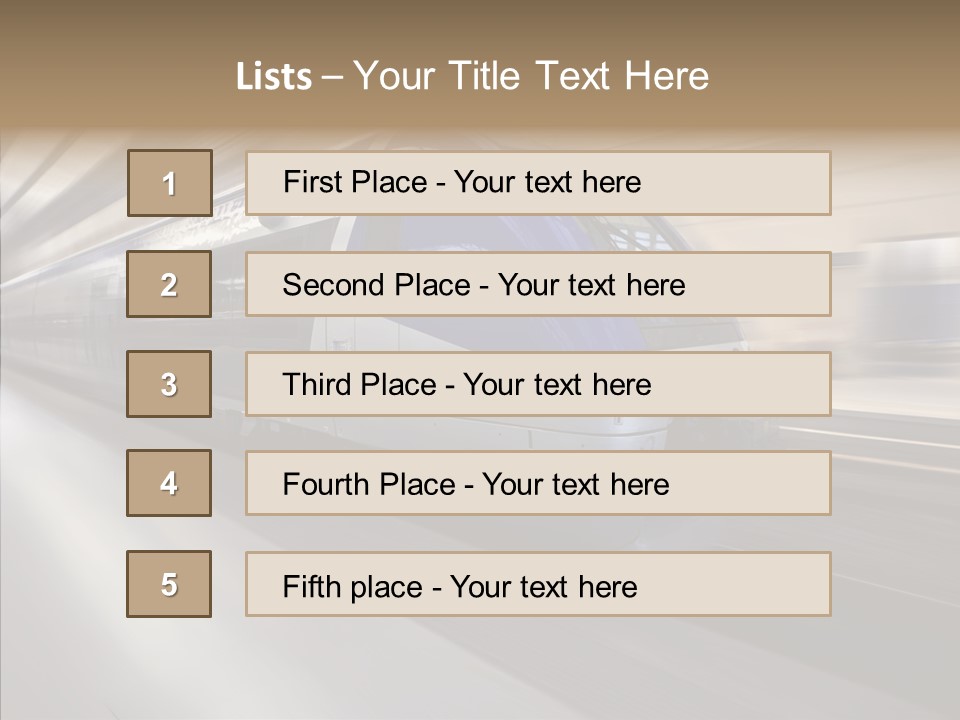Click the dash in the slide title
Viewport: 960px width, 720px height.
coord(332,78)
